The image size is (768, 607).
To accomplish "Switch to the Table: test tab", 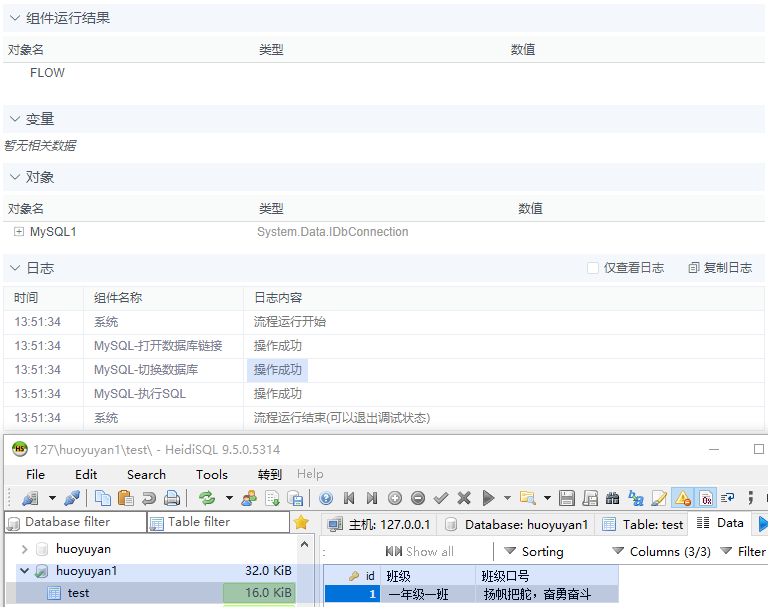I will pyautogui.click(x=643, y=524).
